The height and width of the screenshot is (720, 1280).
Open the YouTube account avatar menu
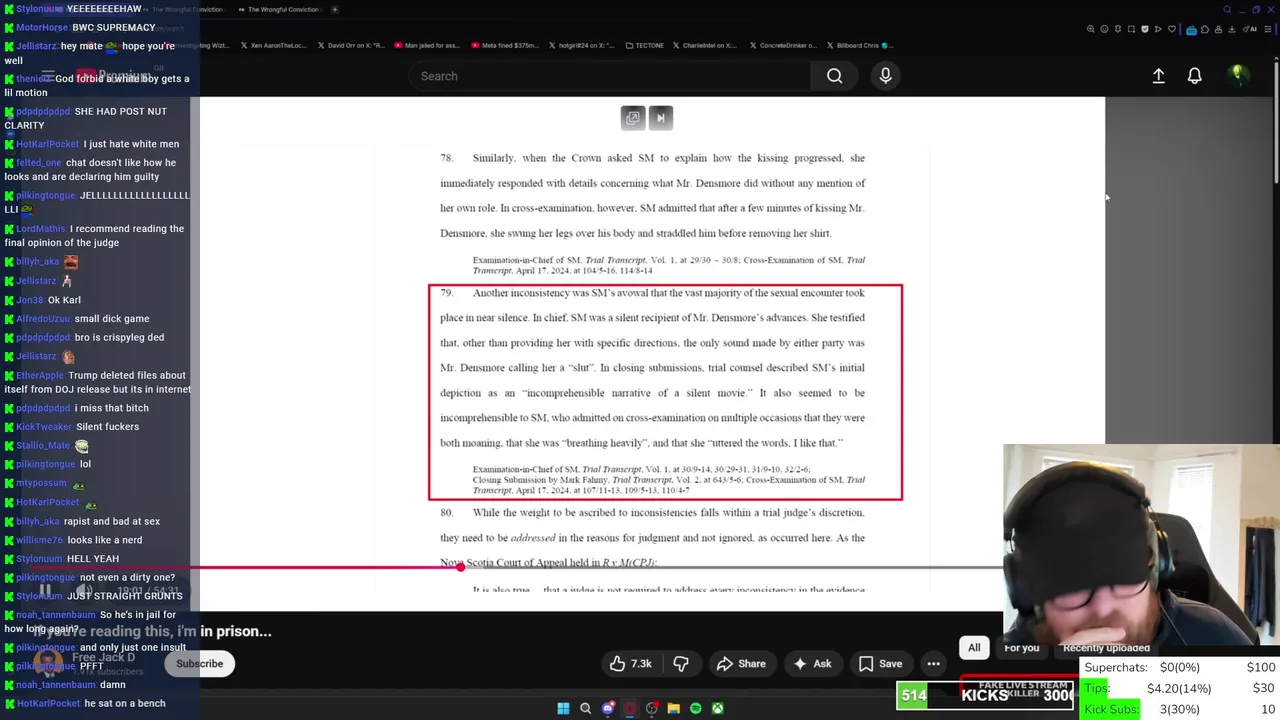point(1237,74)
